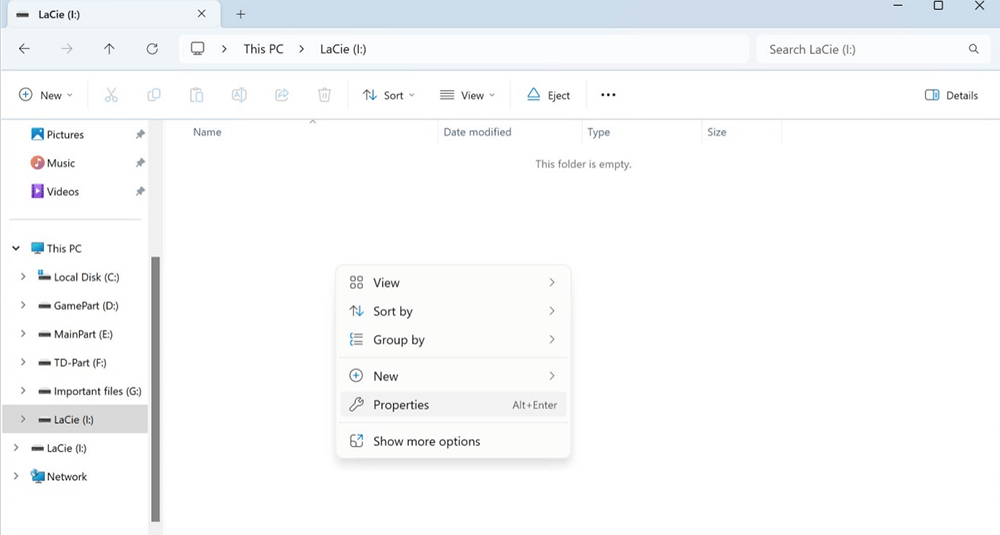Close the LaCie (I:) tab
Viewport: 1000px width, 535px height.
202,13
